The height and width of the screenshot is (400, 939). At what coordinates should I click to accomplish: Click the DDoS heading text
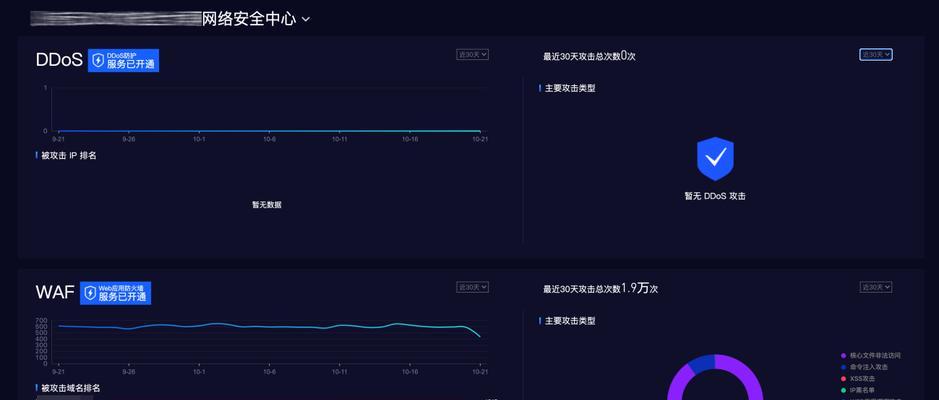coord(59,60)
